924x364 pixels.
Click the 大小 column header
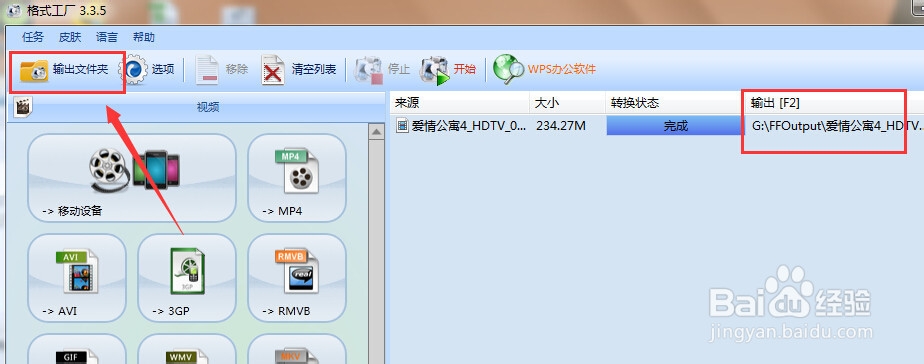click(x=567, y=103)
